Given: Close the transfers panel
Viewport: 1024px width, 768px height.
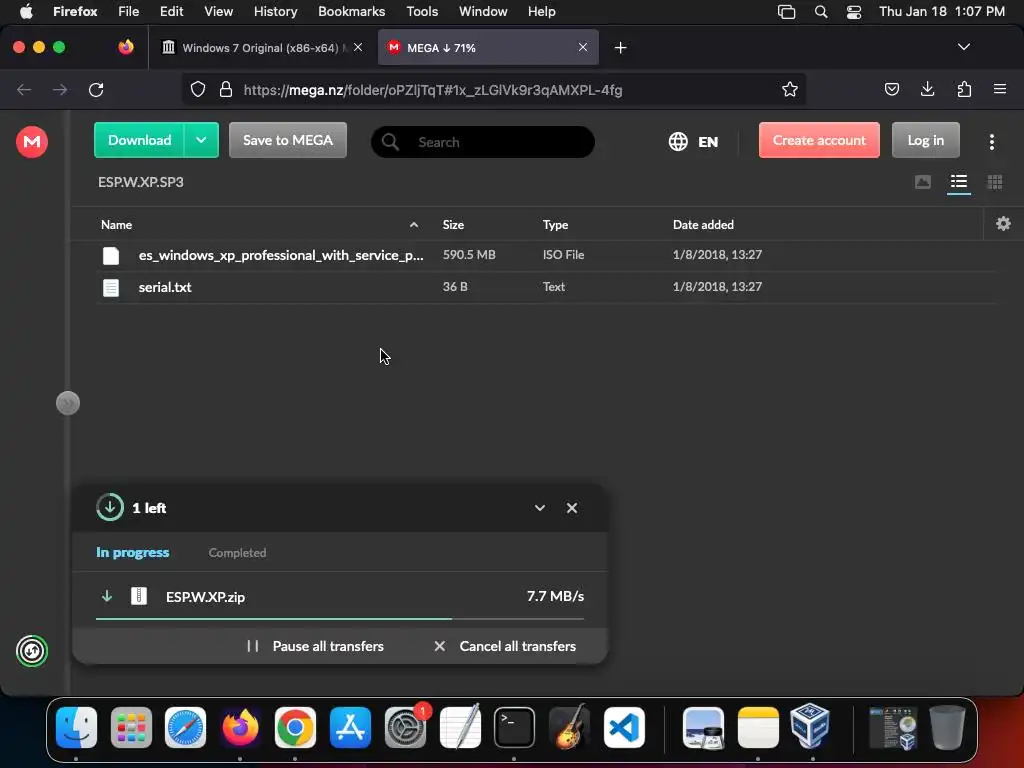Looking at the screenshot, I should point(571,507).
